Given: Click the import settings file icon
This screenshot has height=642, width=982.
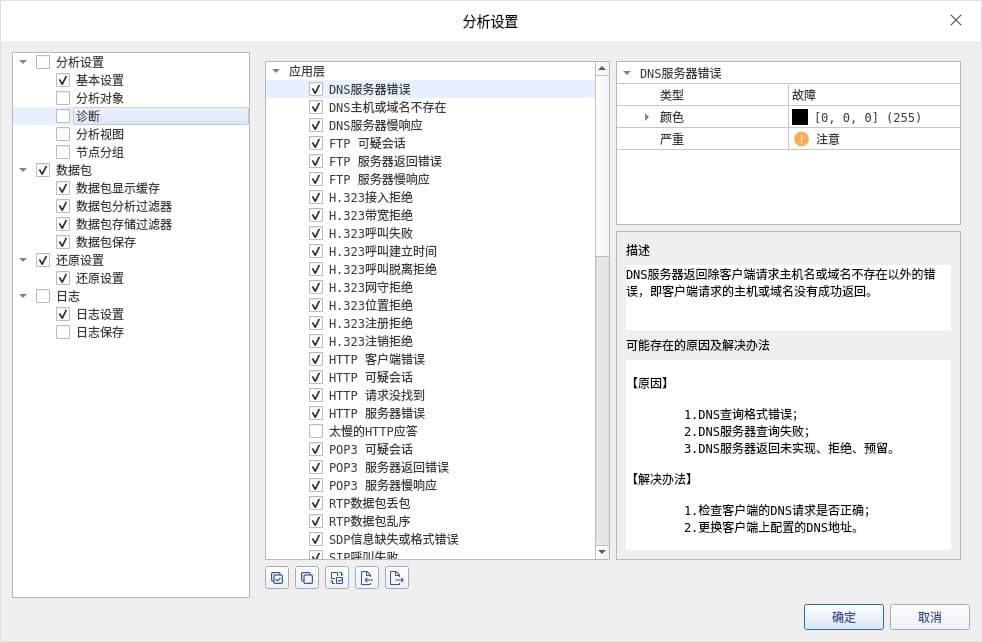Looking at the screenshot, I should pyautogui.click(x=367, y=577).
